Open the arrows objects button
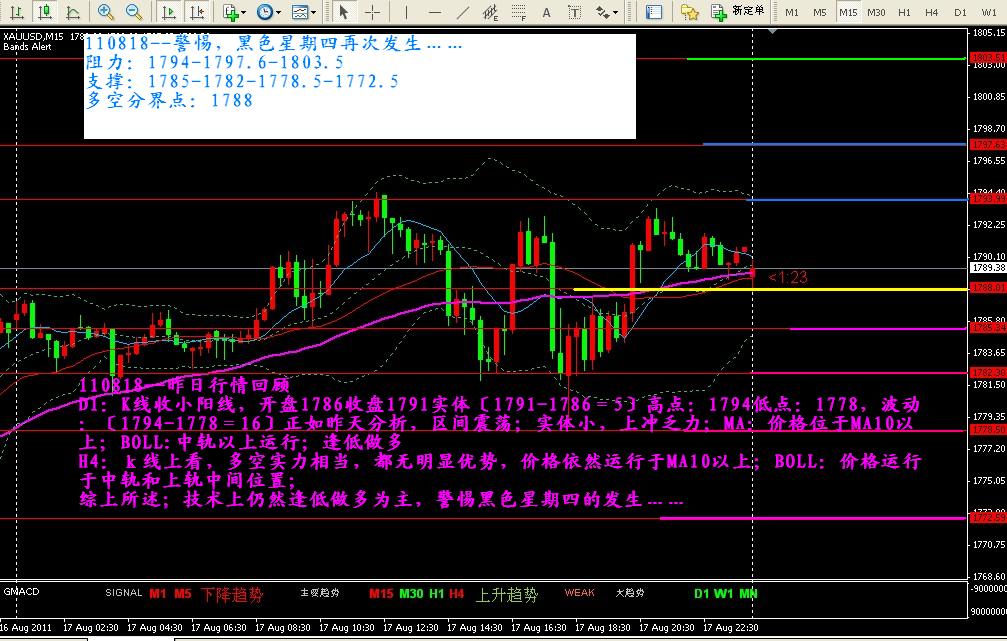1007x641 pixels. coord(602,12)
